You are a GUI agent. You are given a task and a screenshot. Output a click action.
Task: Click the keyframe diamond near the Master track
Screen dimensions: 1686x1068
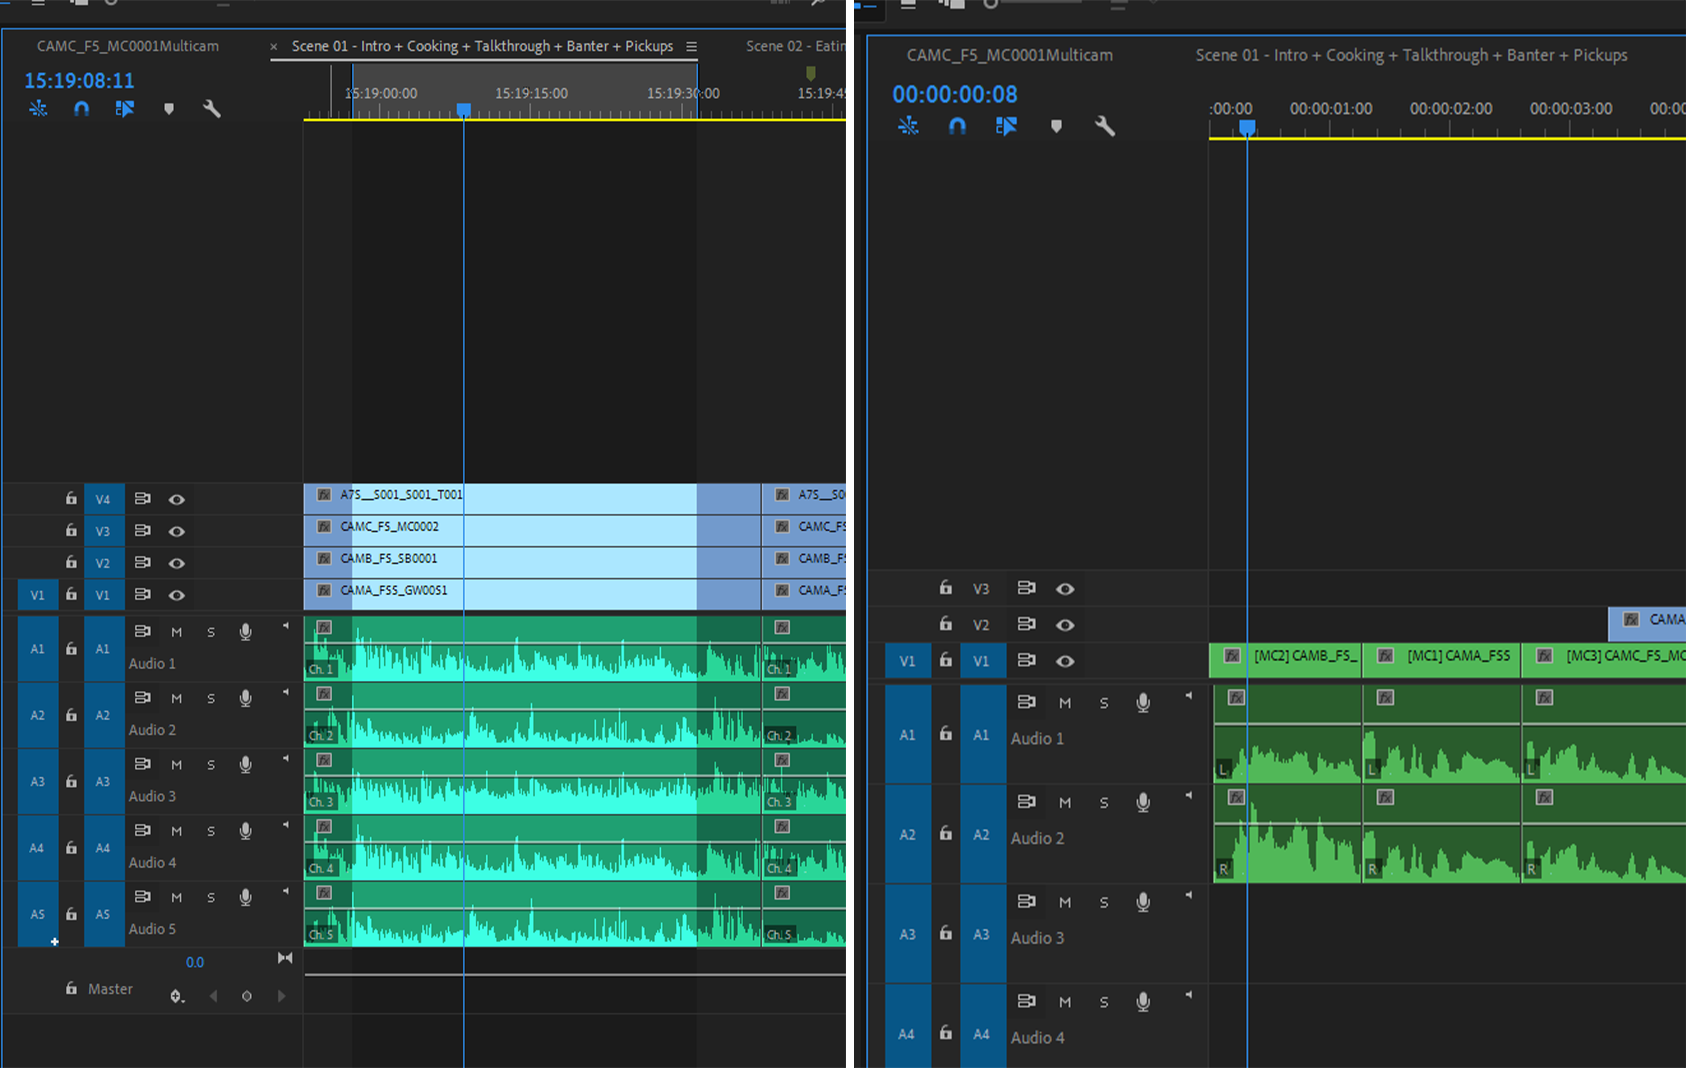pos(247,996)
